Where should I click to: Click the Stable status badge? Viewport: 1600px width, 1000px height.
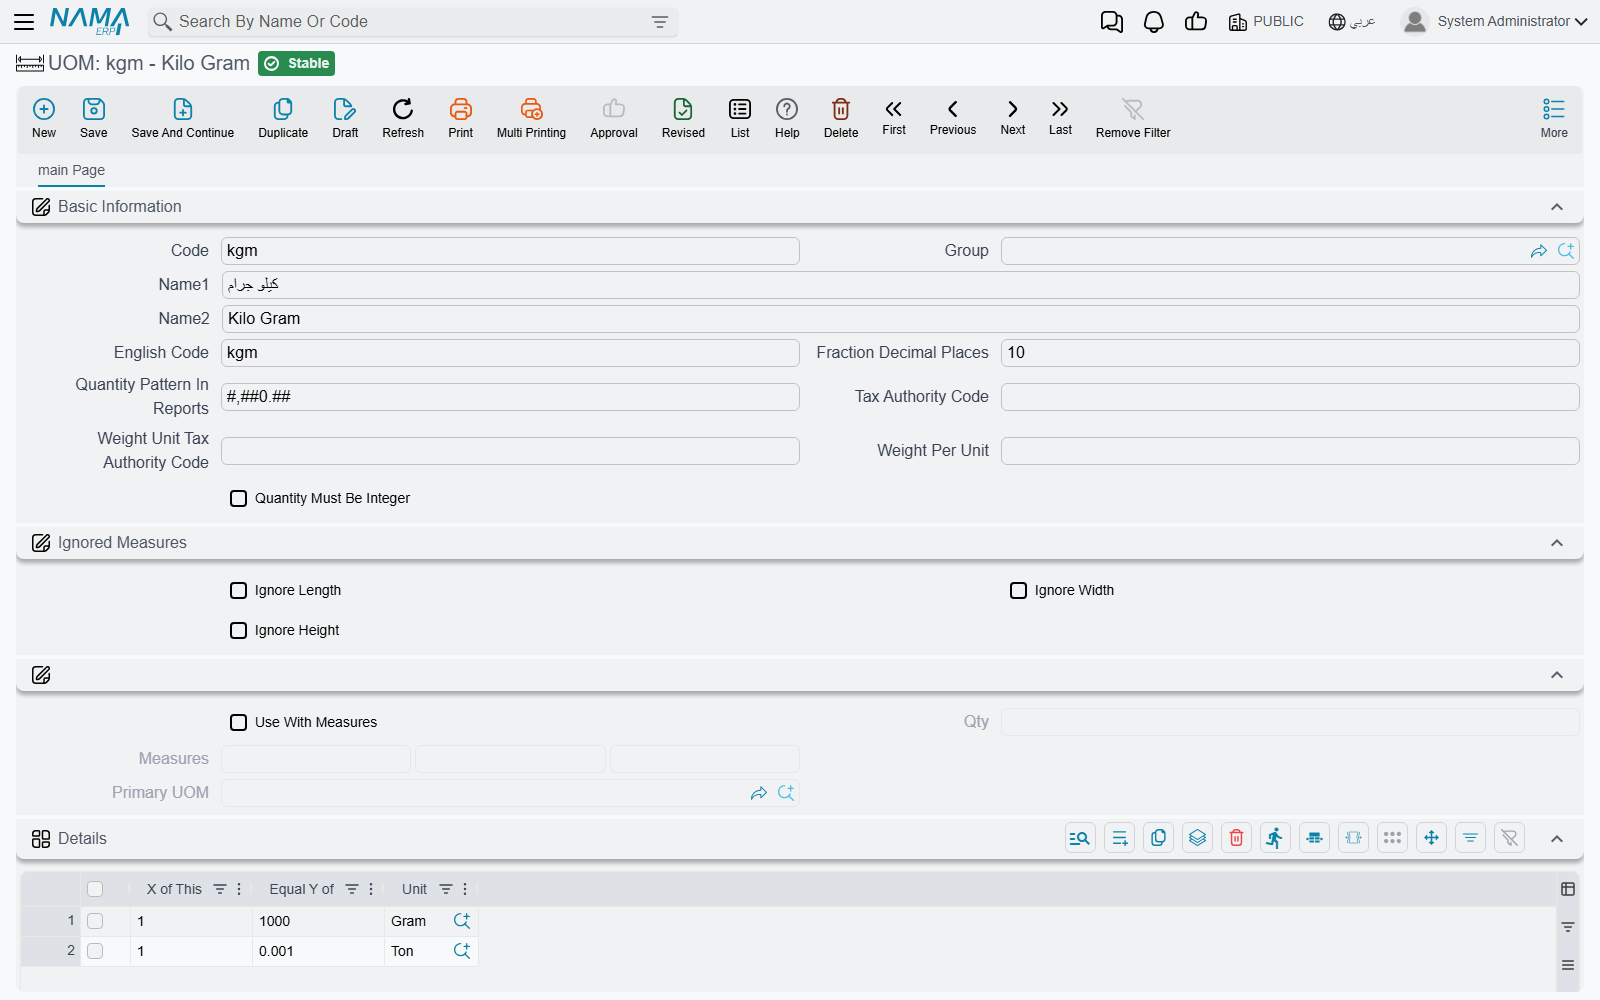[296, 63]
